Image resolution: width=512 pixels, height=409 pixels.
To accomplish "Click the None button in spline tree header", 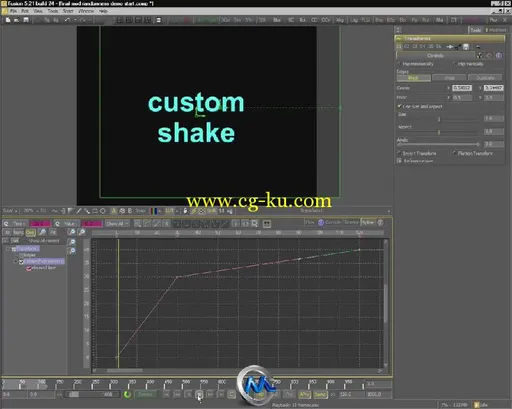I will pyautogui.click(x=18, y=232).
